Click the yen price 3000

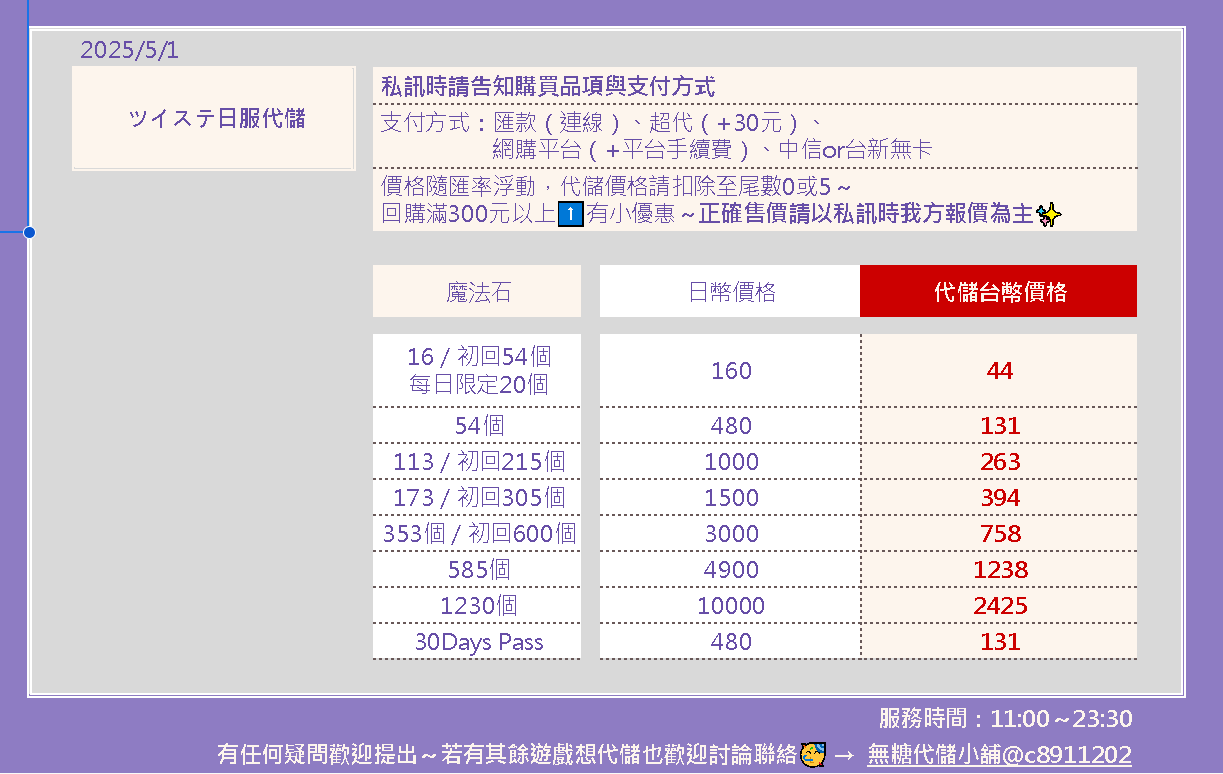730,533
